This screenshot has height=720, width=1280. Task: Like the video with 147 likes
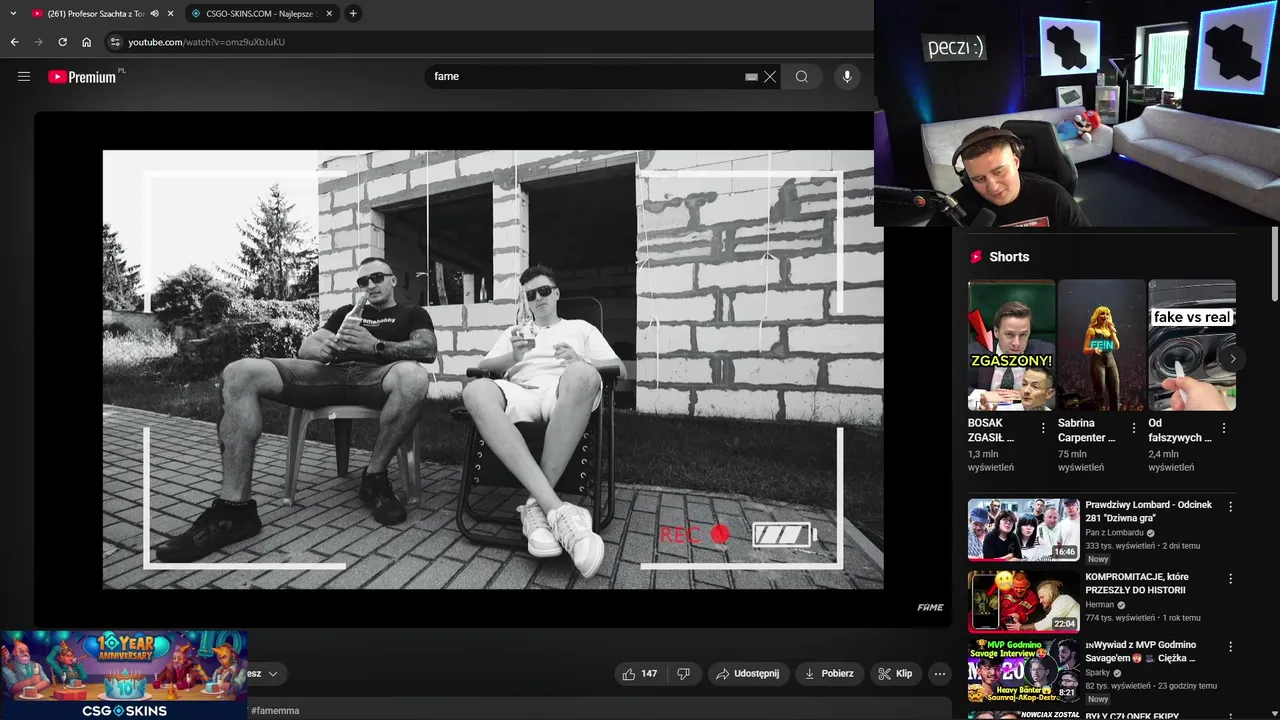[640, 674]
